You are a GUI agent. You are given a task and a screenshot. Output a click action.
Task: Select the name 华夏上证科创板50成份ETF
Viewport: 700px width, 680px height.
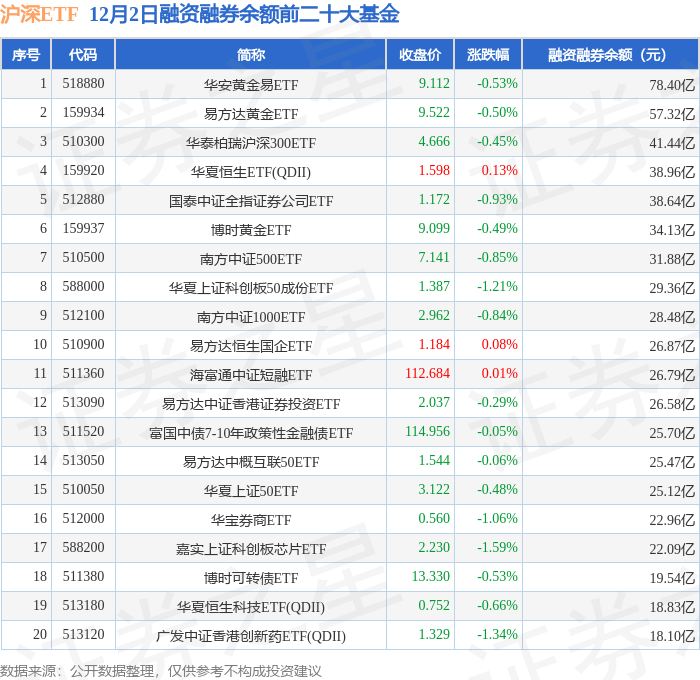251,288
